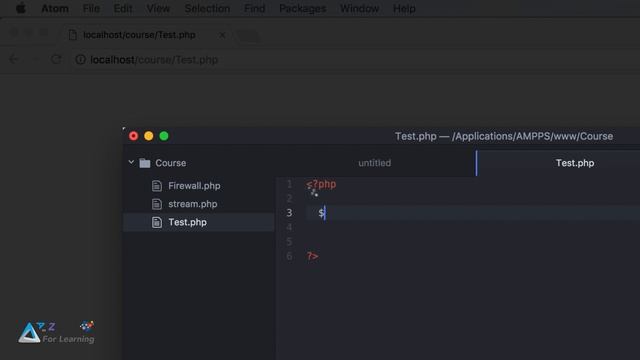
Task: Open the Atom application menu
Action: 55,9
